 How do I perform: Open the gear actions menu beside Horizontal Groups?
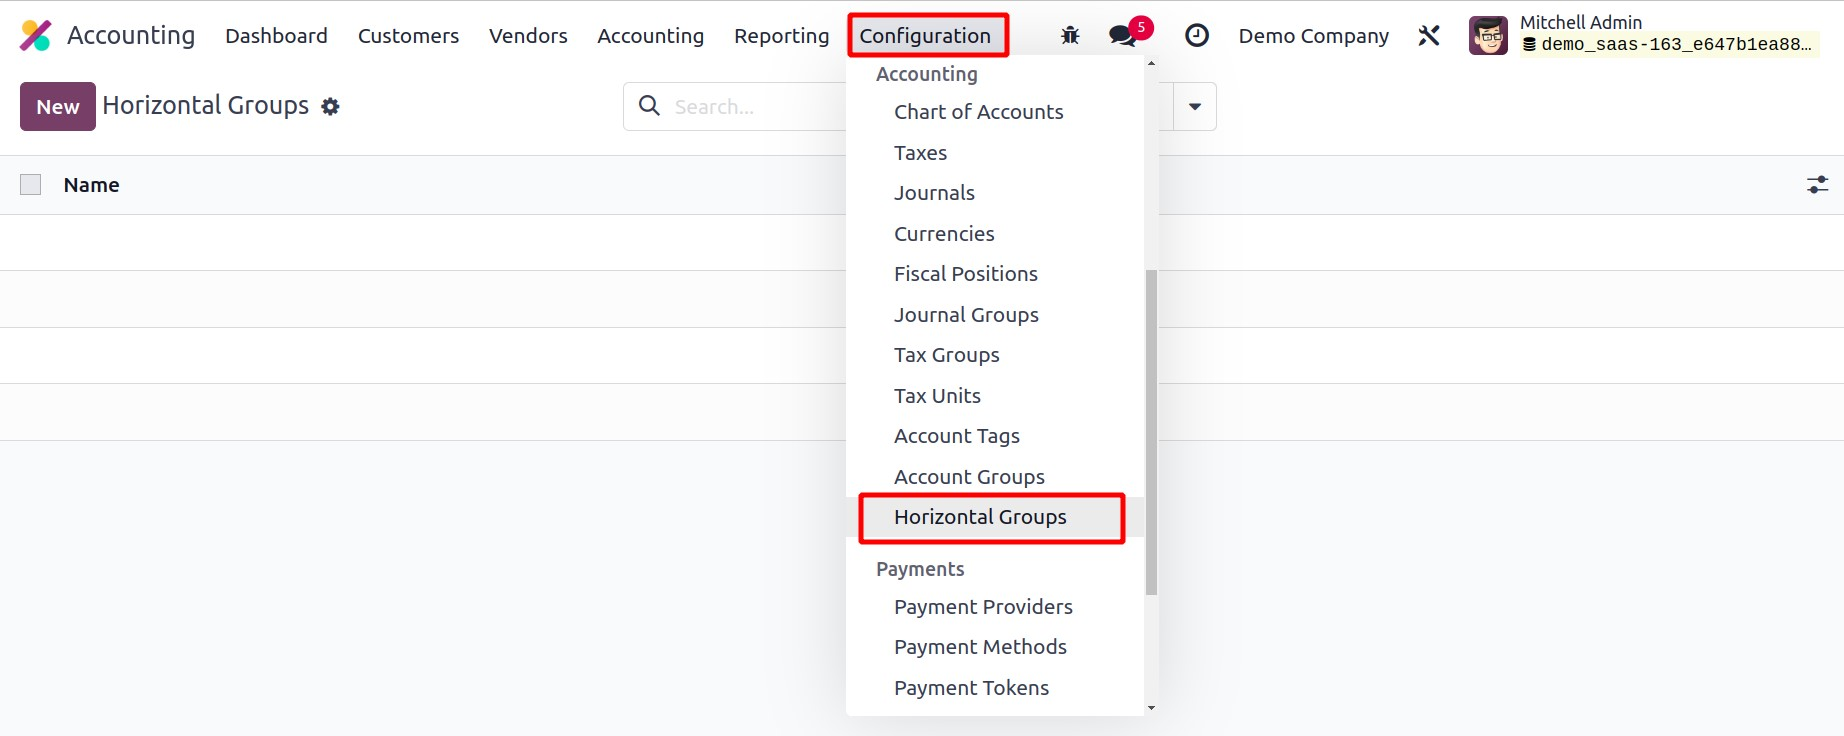(x=330, y=107)
